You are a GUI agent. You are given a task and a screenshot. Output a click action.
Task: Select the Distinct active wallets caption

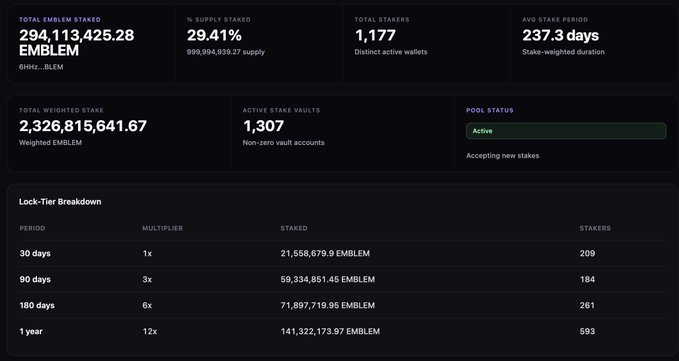391,52
